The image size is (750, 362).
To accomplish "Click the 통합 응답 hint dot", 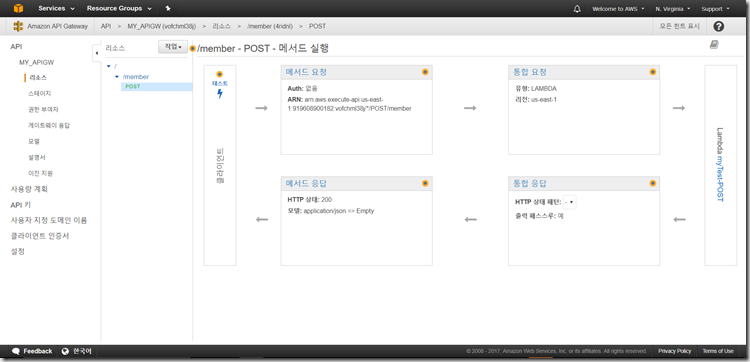I will coord(653,183).
